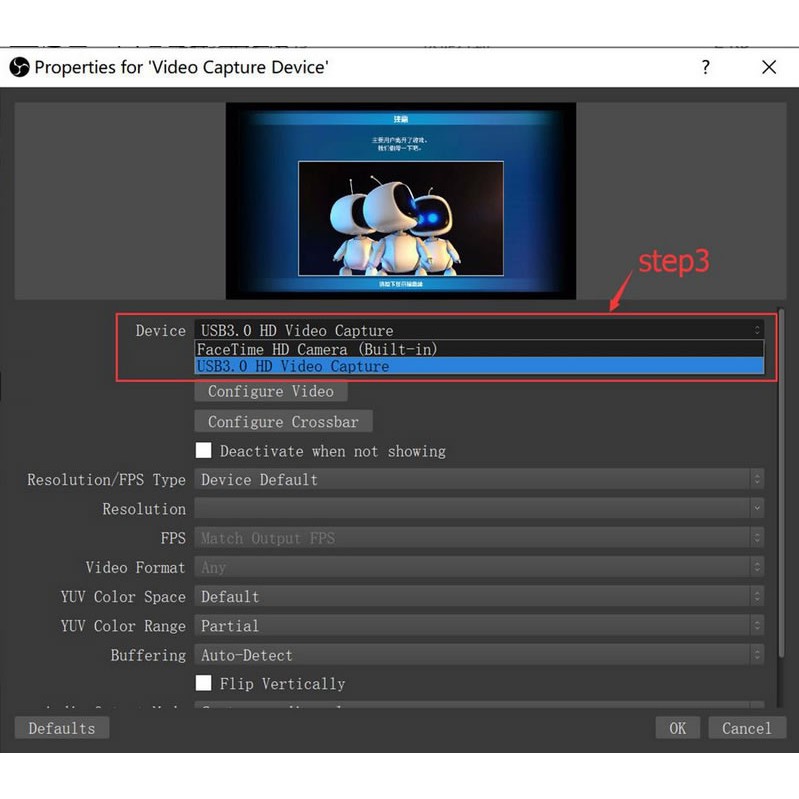
Task: Enable Deactivate when not showing checkbox
Action: 204,451
